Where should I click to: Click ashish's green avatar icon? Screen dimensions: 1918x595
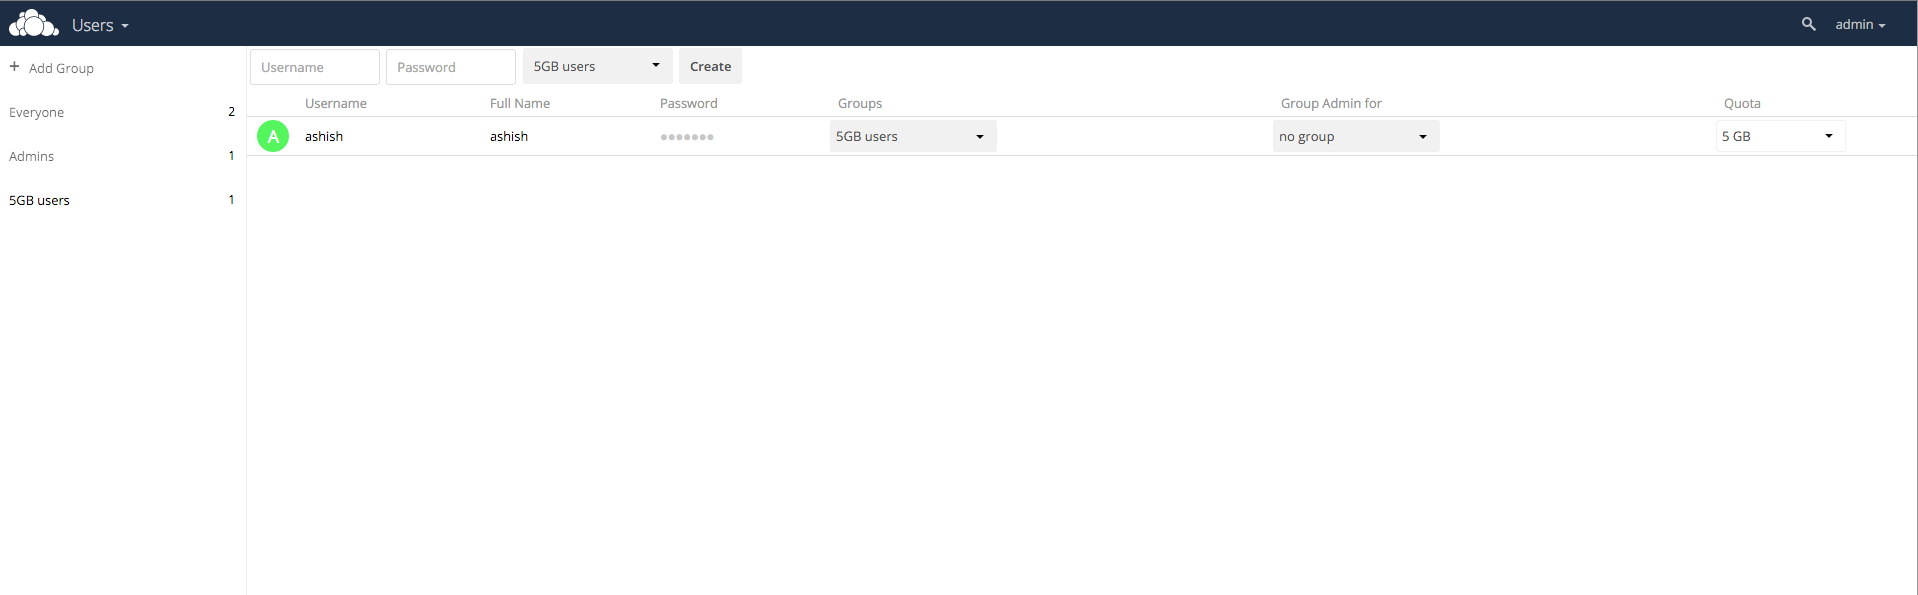pos(273,136)
